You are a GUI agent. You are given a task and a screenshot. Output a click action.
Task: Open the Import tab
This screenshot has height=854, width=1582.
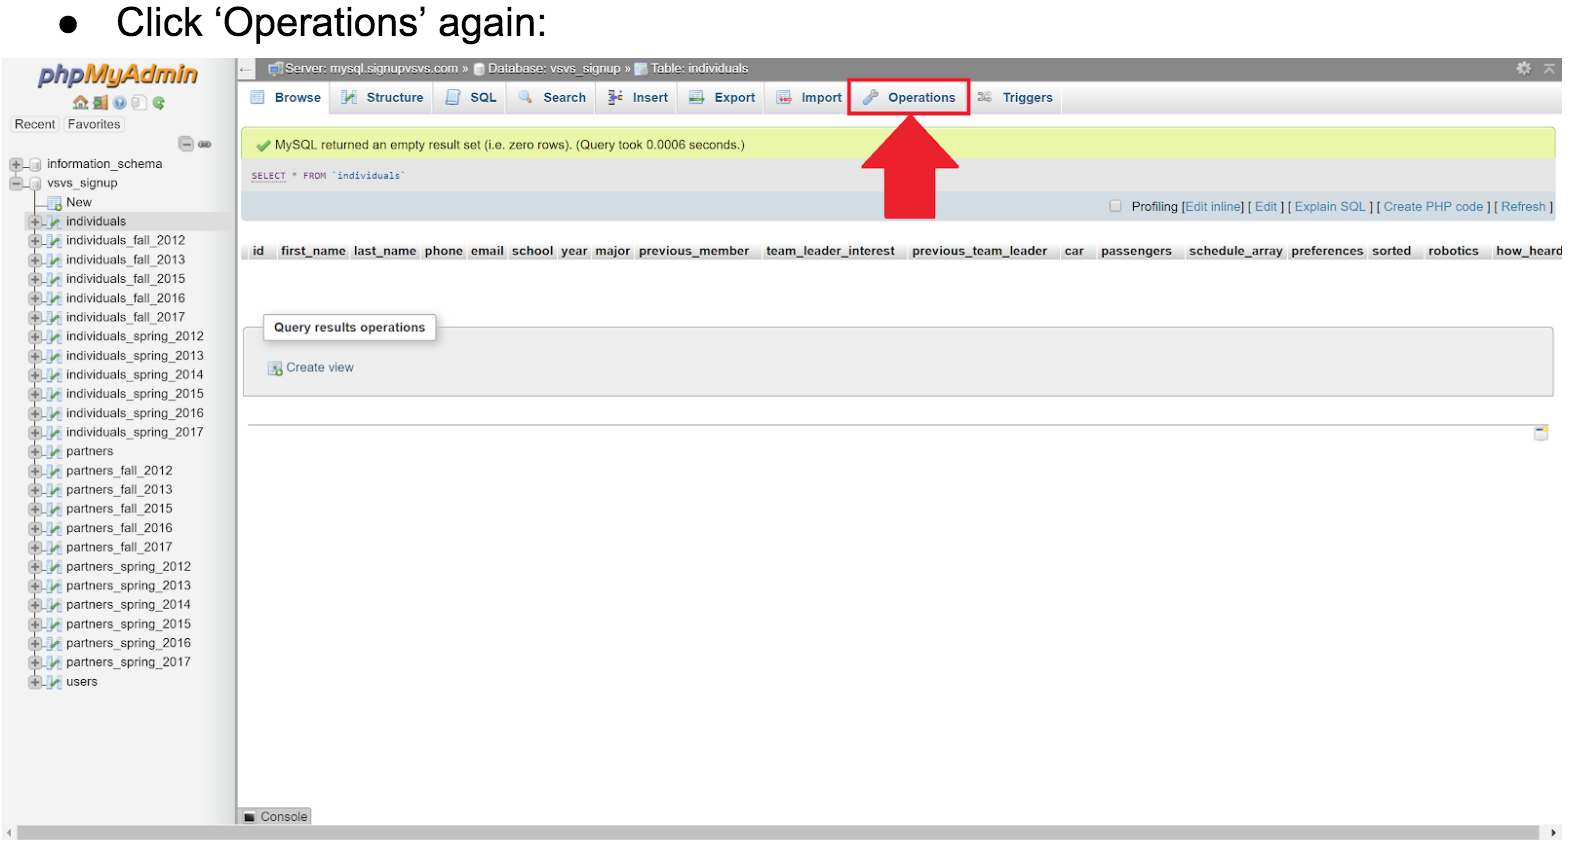[x=809, y=98]
